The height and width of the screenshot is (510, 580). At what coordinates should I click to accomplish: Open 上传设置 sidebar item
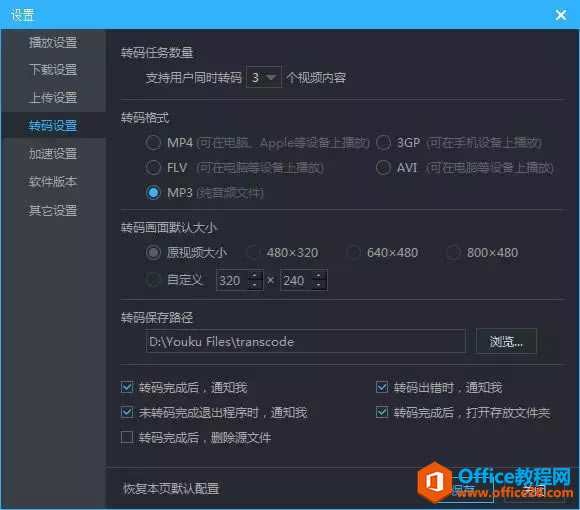pos(53,98)
